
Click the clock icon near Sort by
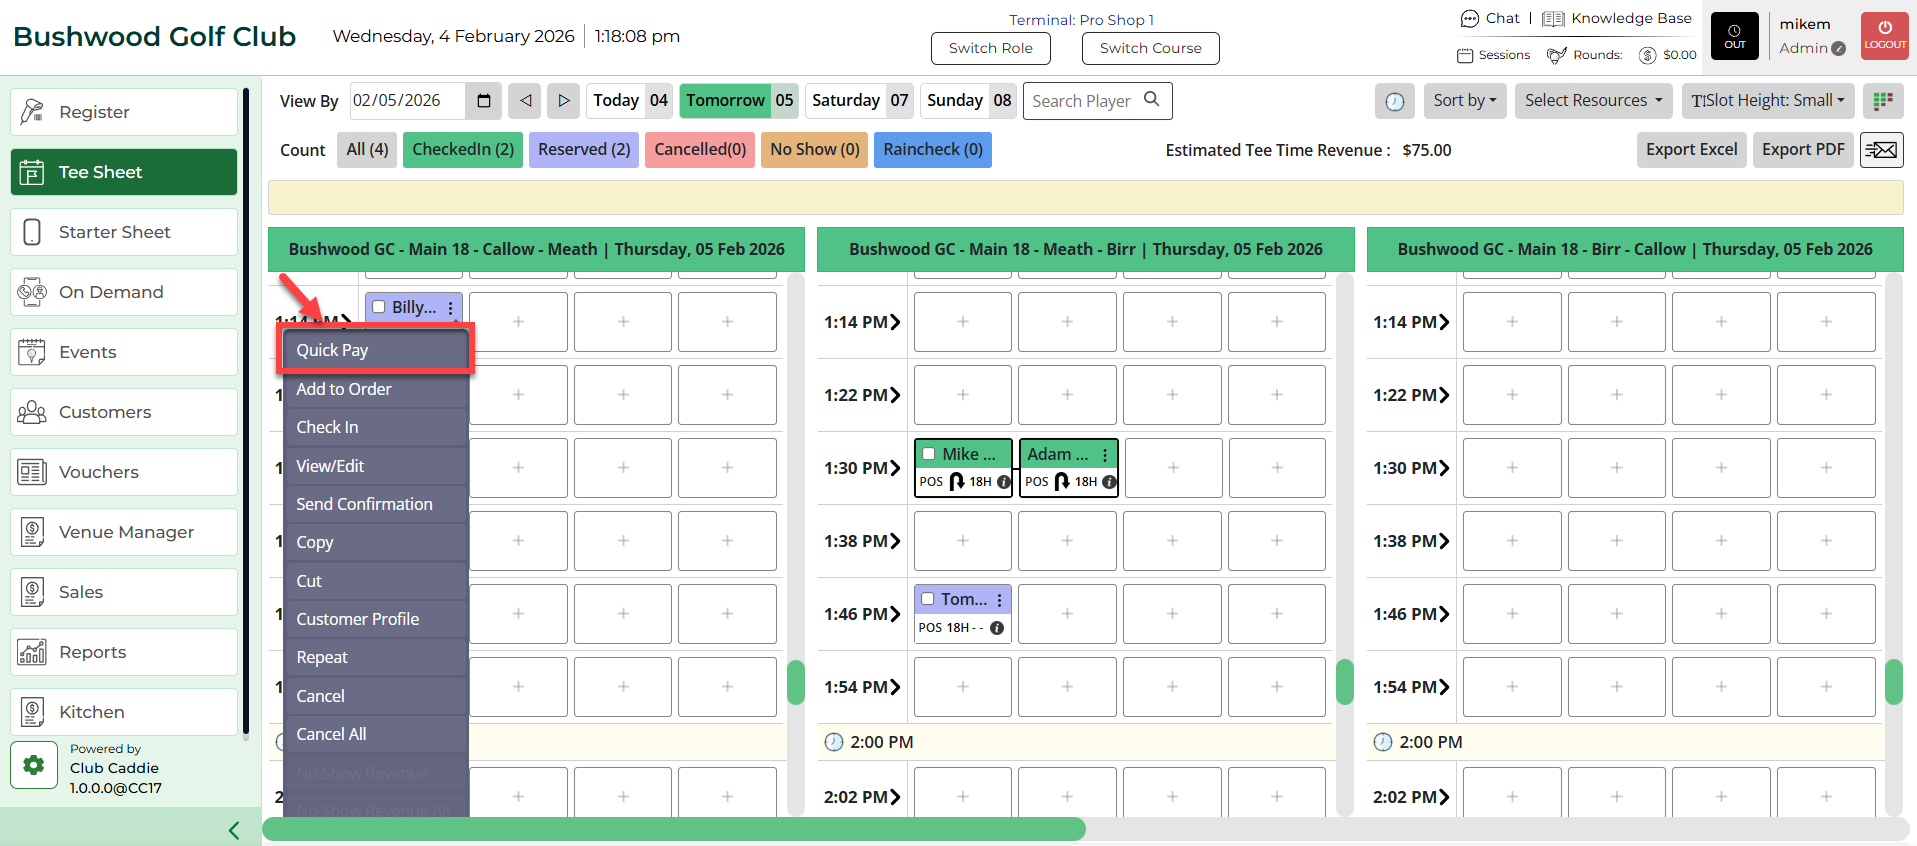point(1394,101)
